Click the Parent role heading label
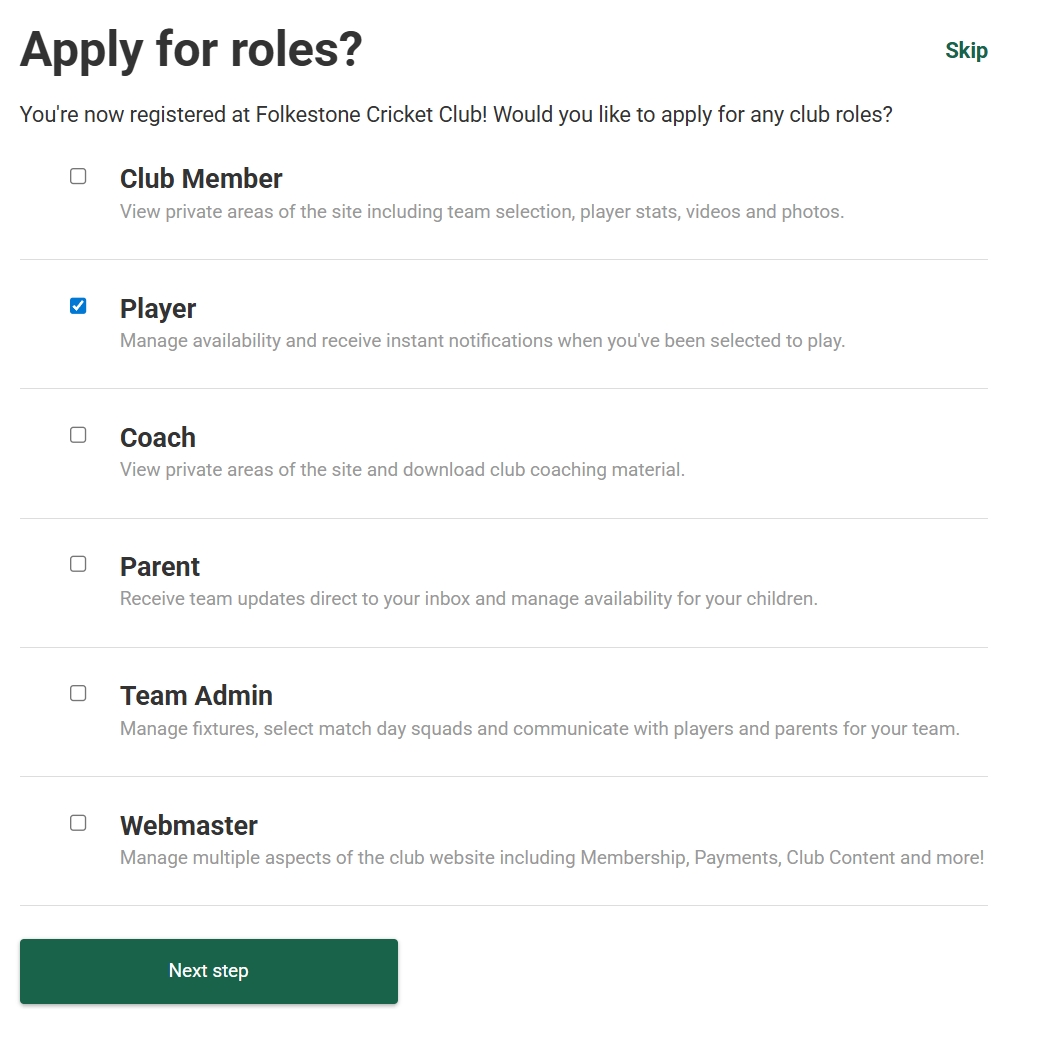Viewport: 1053px width, 1037px height. (160, 567)
